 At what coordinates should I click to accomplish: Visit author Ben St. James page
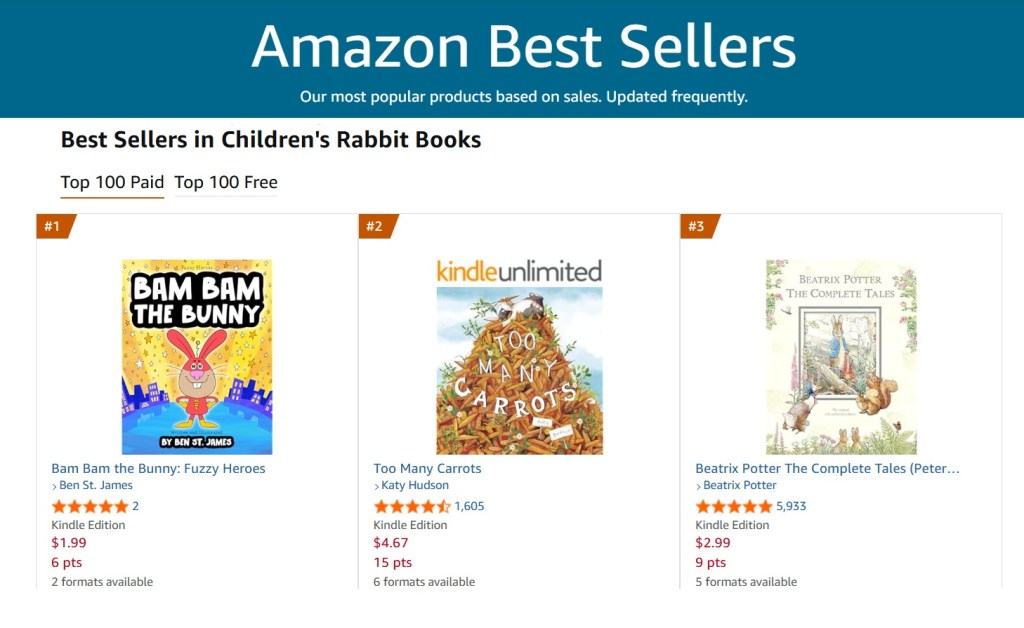click(95, 486)
